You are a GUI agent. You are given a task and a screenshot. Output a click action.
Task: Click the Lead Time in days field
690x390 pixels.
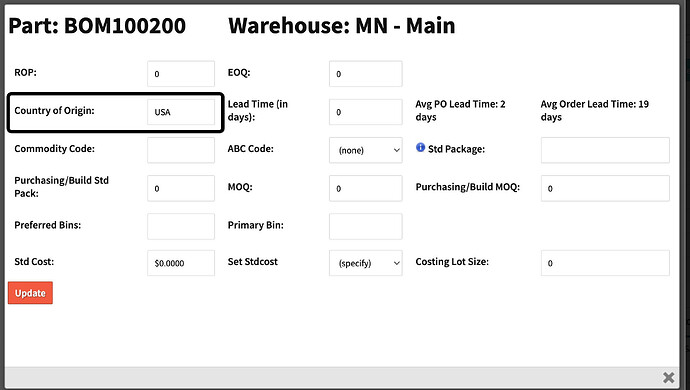coord(366,112)
